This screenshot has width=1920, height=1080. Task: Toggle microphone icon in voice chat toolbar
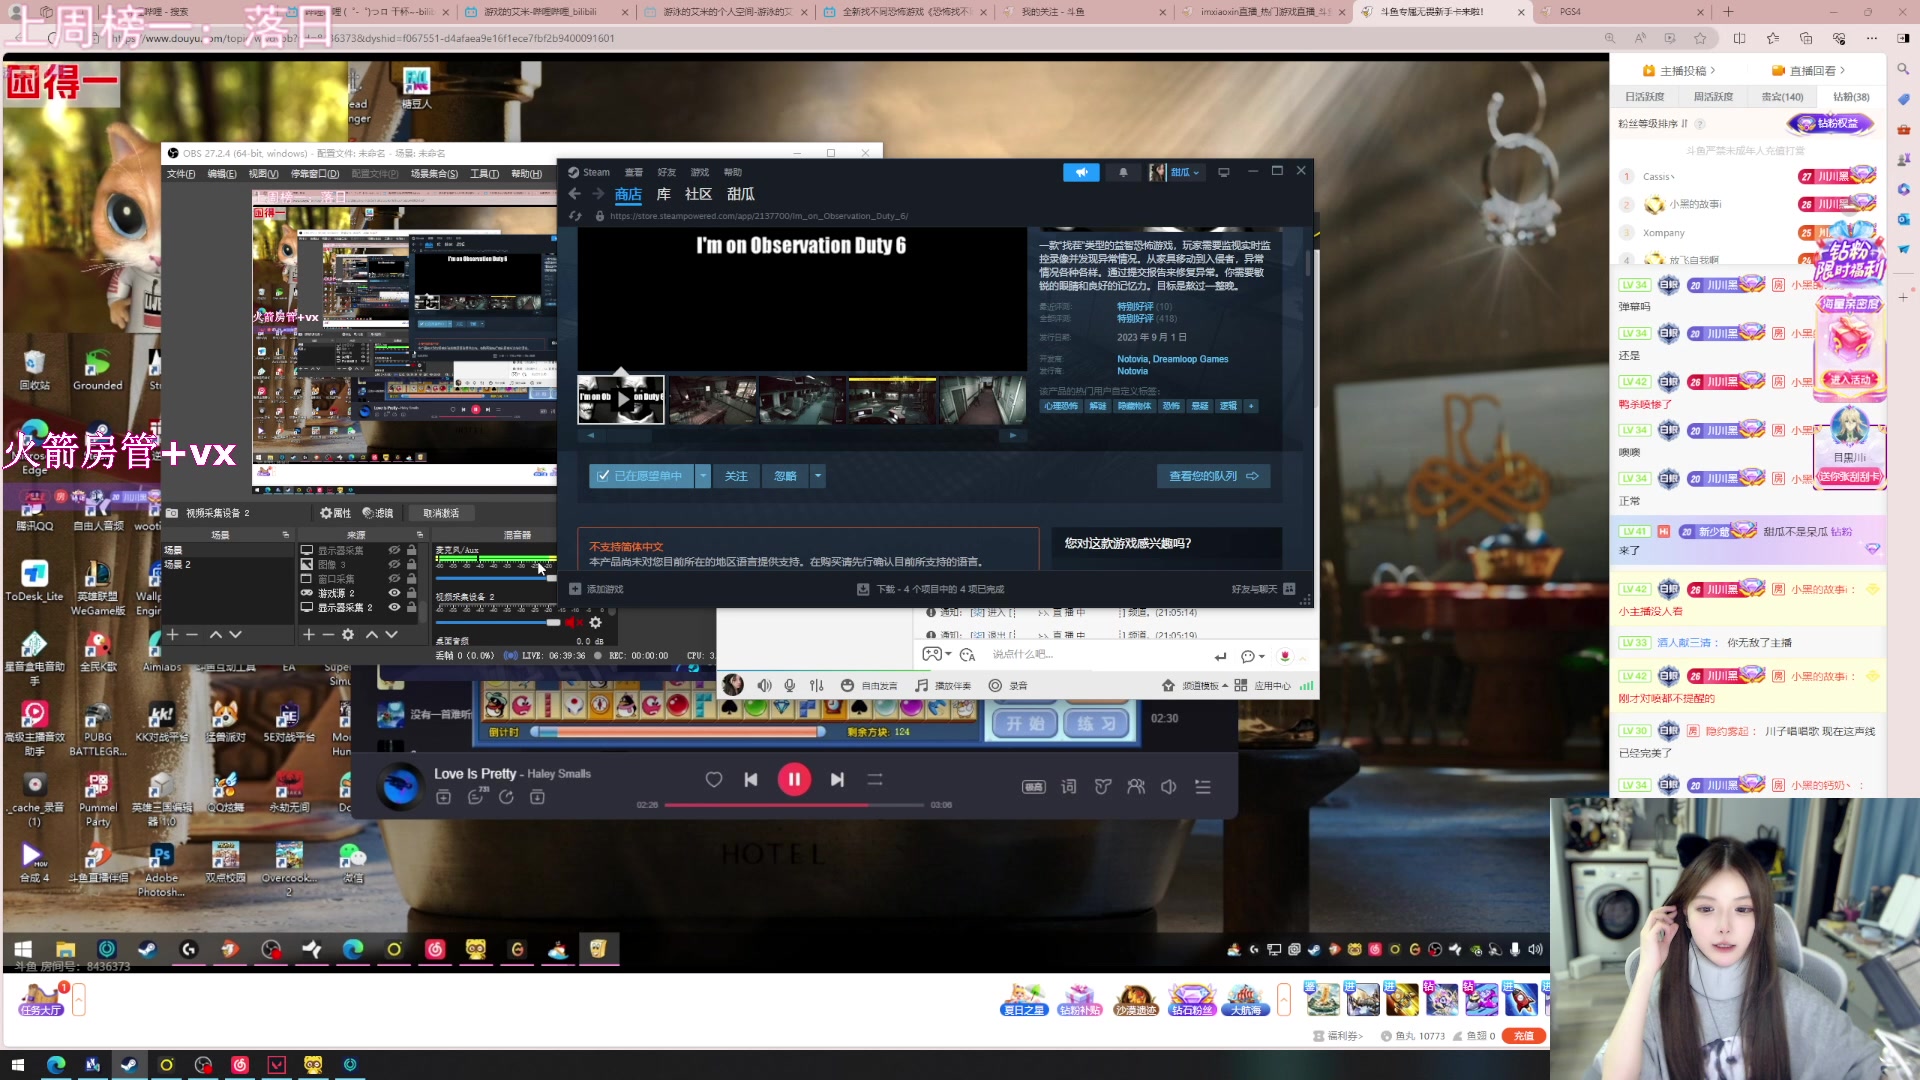[x=790, y=686]
